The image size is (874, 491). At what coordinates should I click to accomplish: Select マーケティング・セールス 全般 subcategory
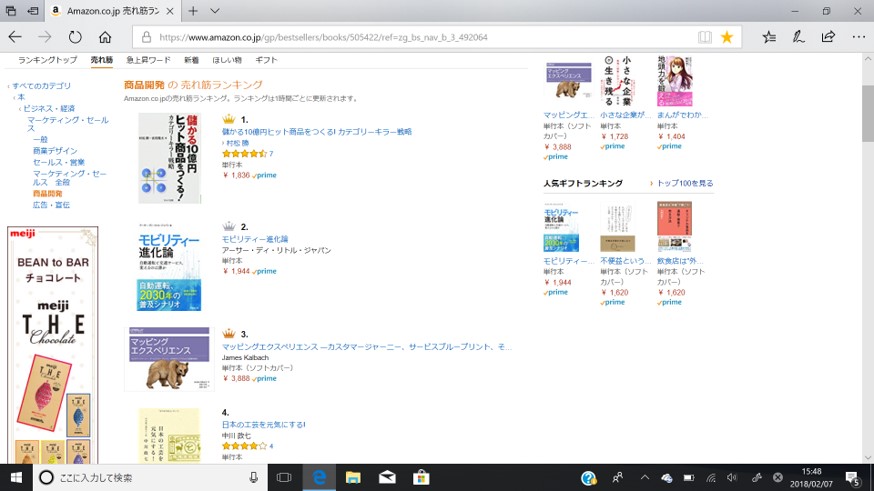(70, 178)
